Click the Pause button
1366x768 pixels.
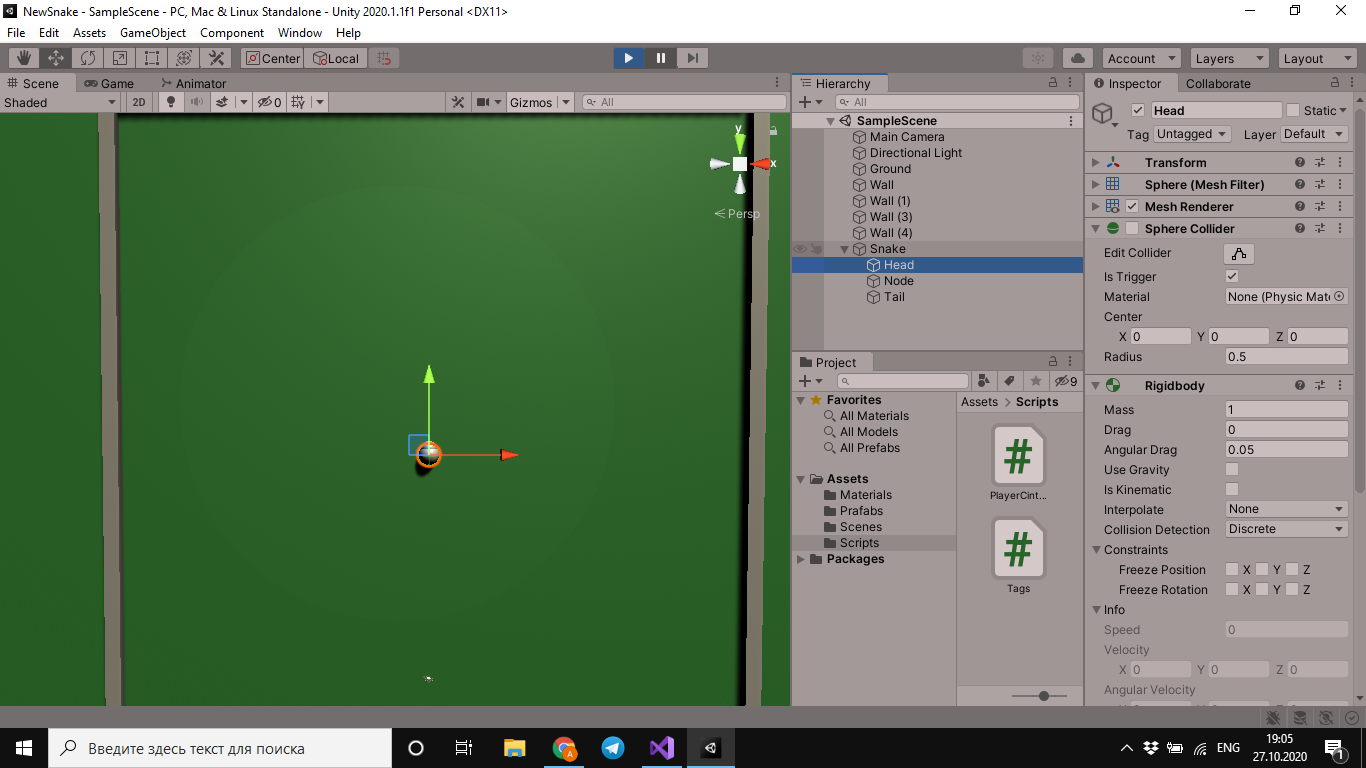pos(660,58)
